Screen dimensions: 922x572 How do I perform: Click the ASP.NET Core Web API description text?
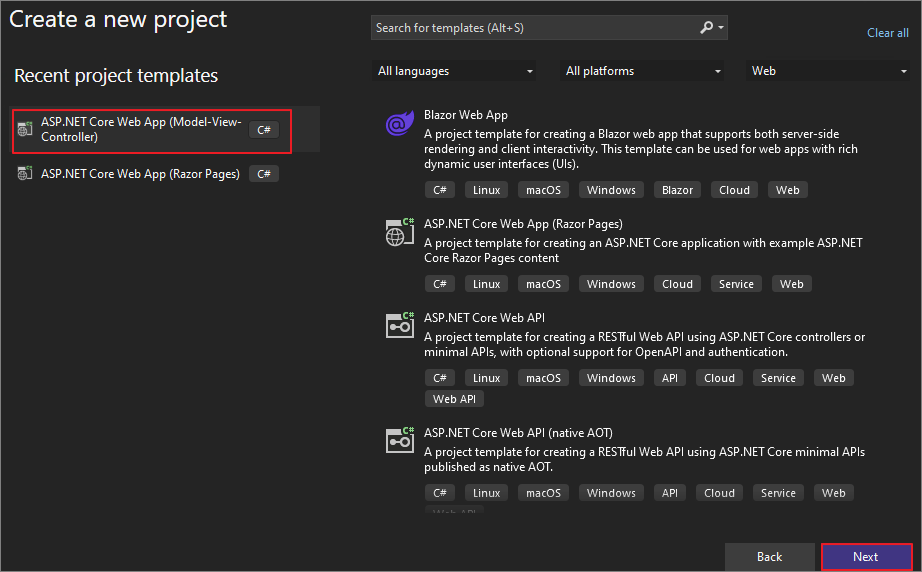(644, 344)
